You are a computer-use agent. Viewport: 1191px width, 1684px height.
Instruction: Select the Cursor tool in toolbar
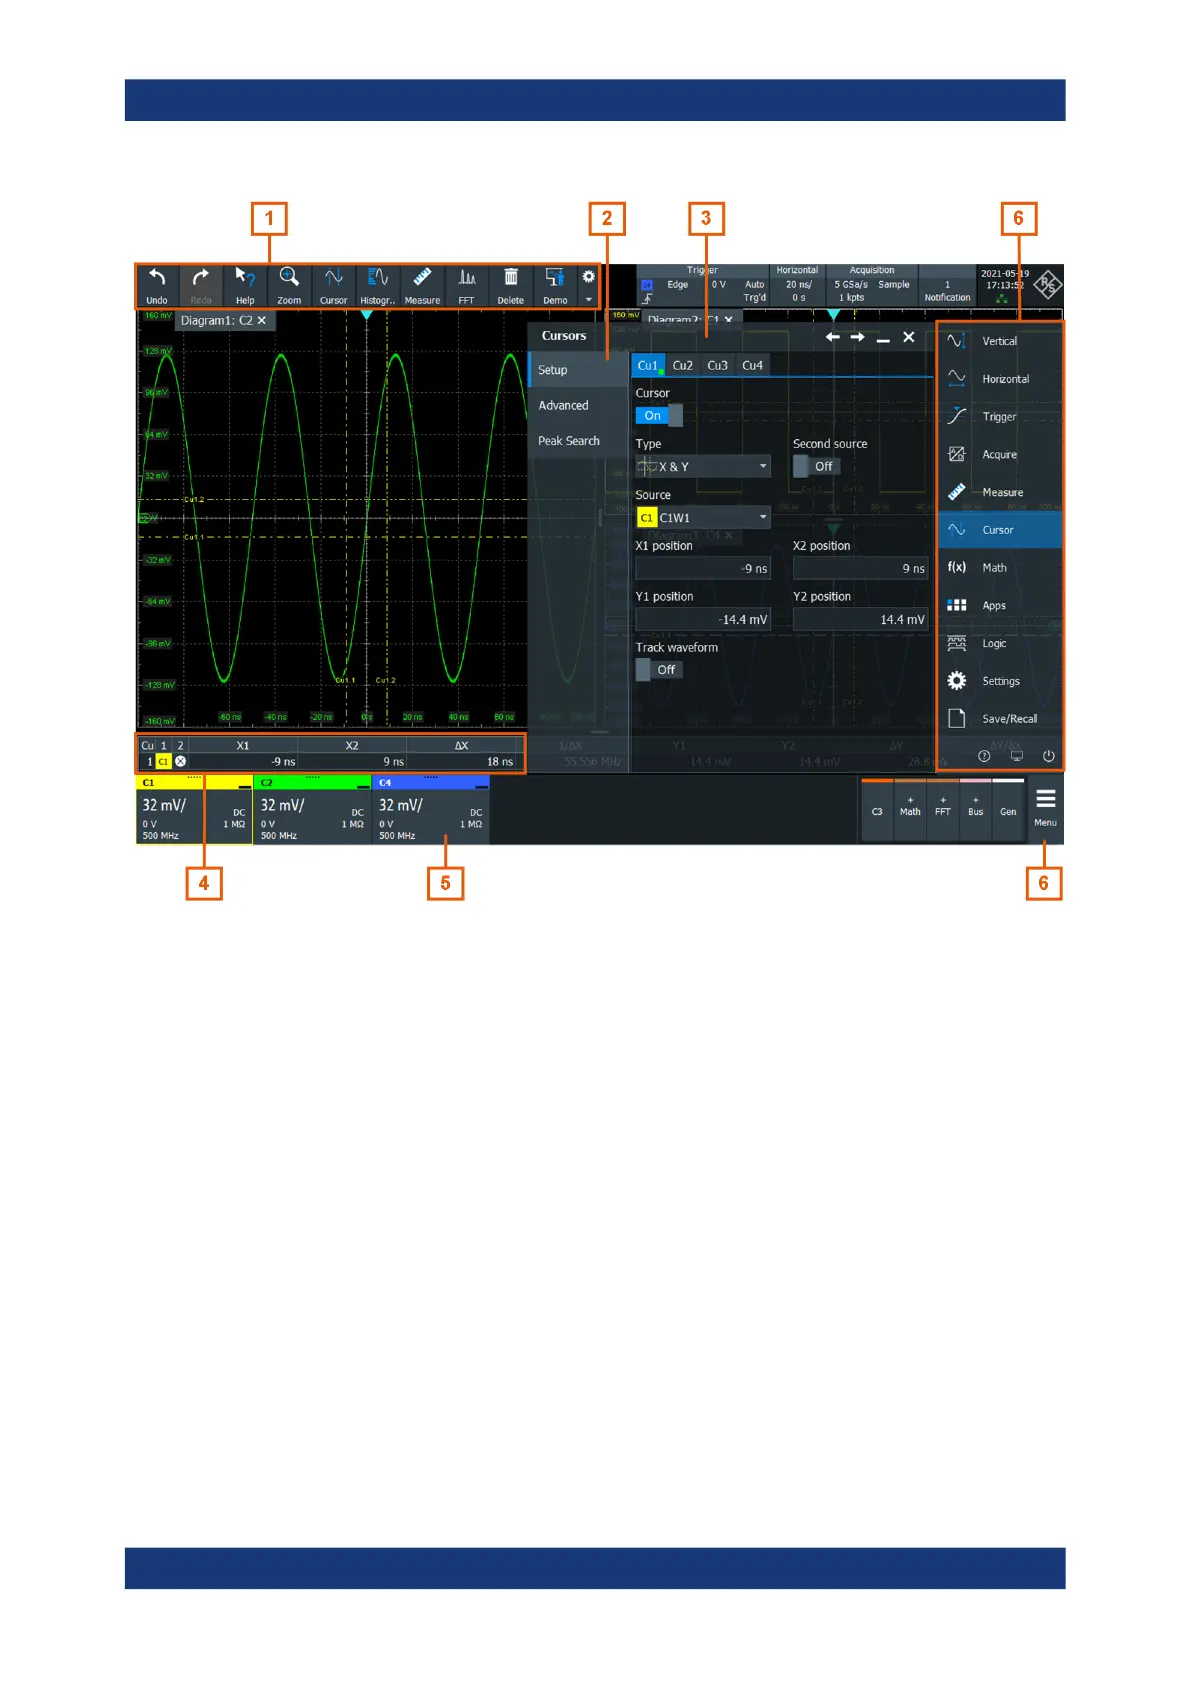333,286
